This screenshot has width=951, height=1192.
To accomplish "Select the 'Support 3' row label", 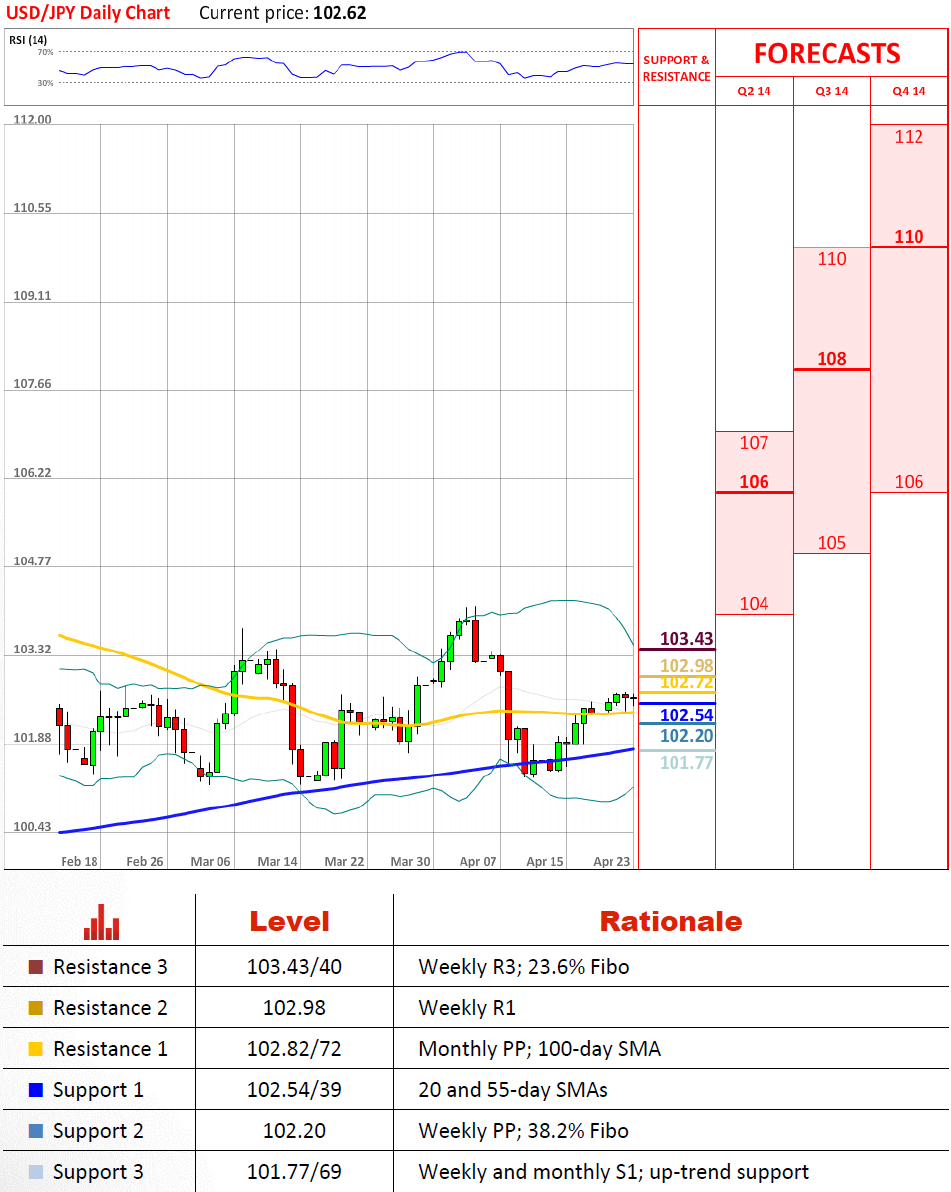I will click(98, 1172).
